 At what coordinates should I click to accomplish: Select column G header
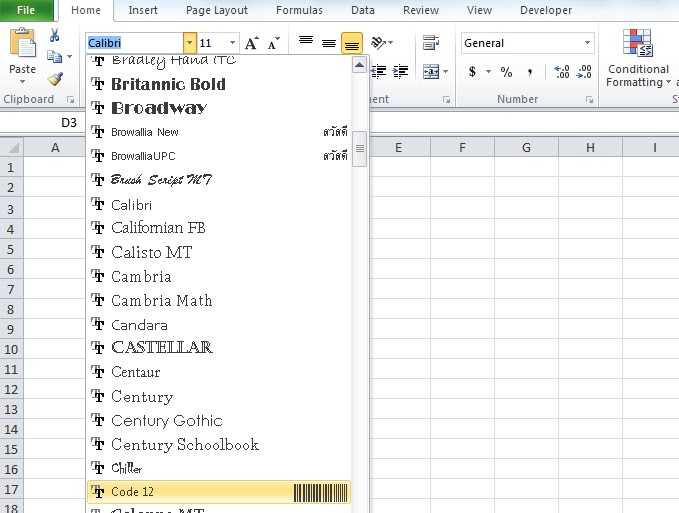pos(526,148)
